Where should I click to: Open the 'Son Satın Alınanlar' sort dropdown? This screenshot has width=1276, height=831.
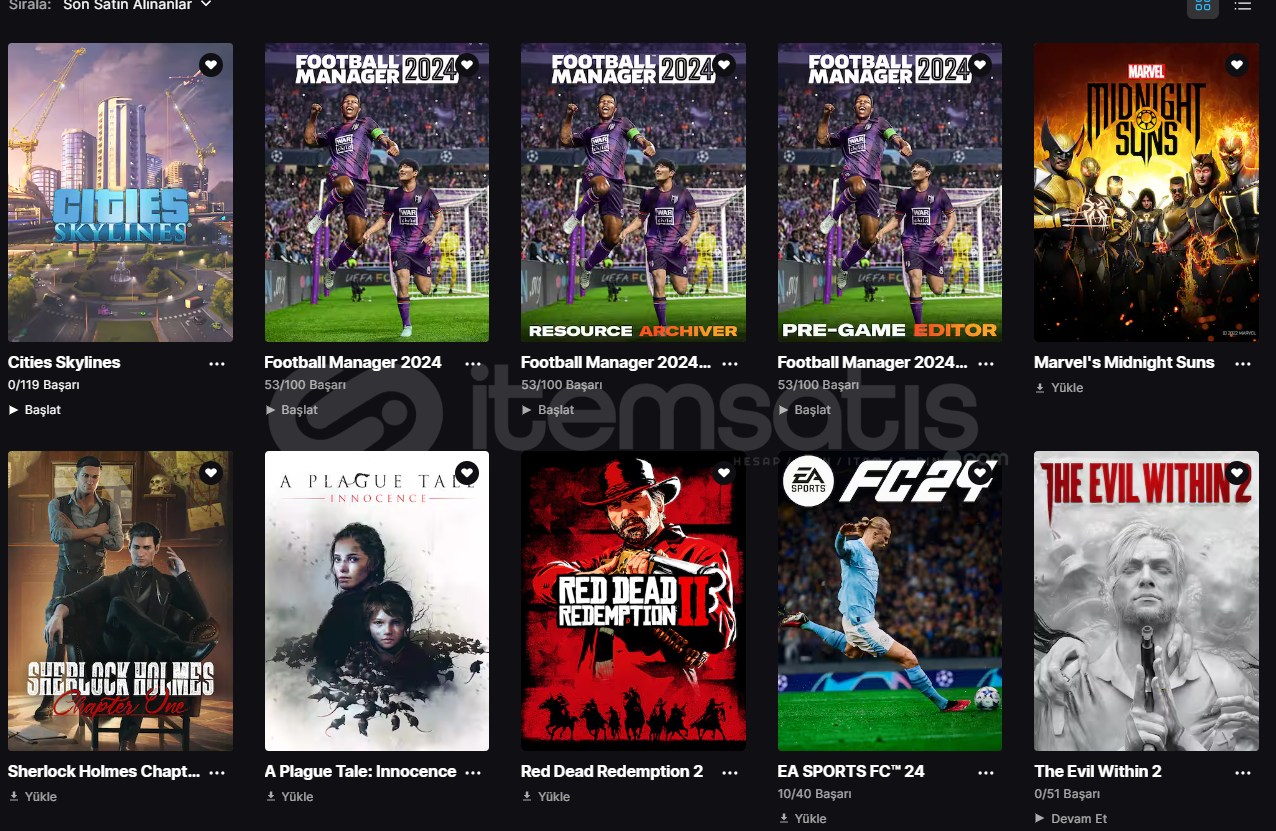(x=137, y=5)
